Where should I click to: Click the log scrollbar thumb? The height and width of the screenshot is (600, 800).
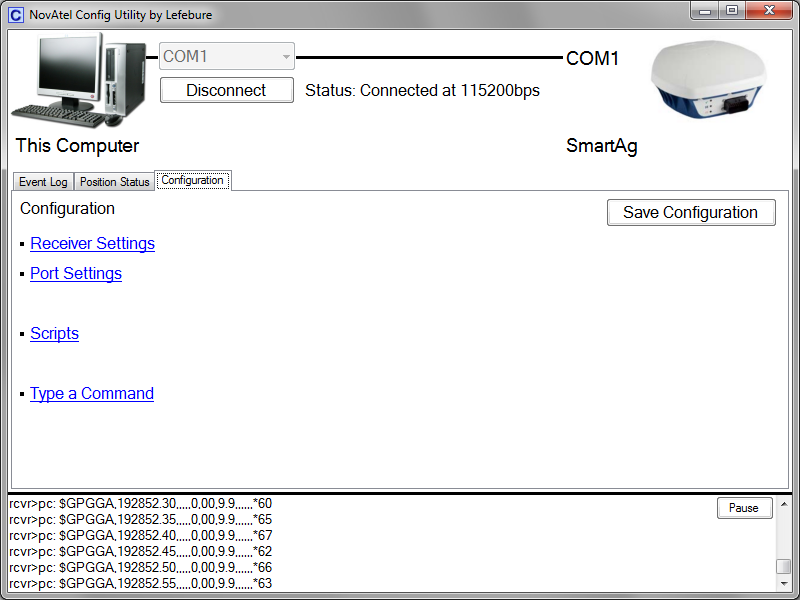point(784,567)
